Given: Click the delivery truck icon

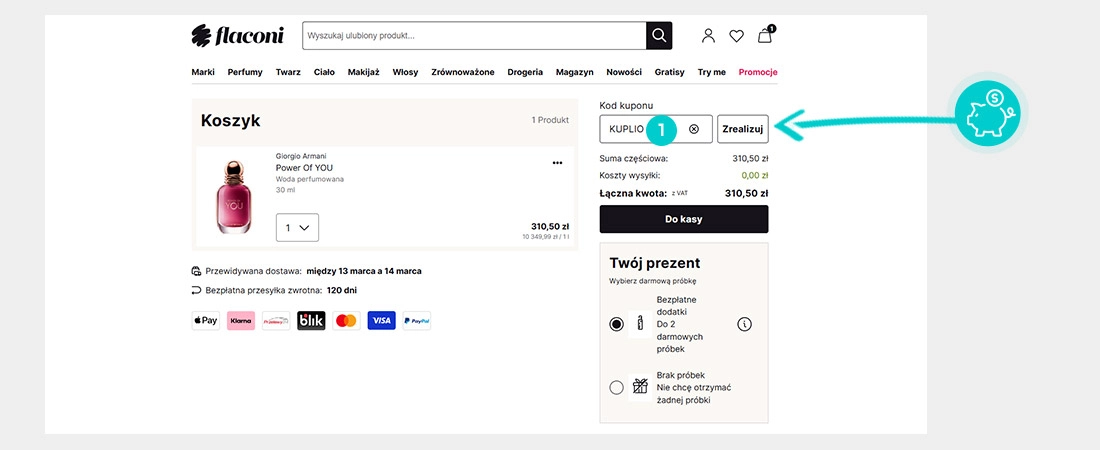Looking at the screenshot, I should tap(196, 271).
